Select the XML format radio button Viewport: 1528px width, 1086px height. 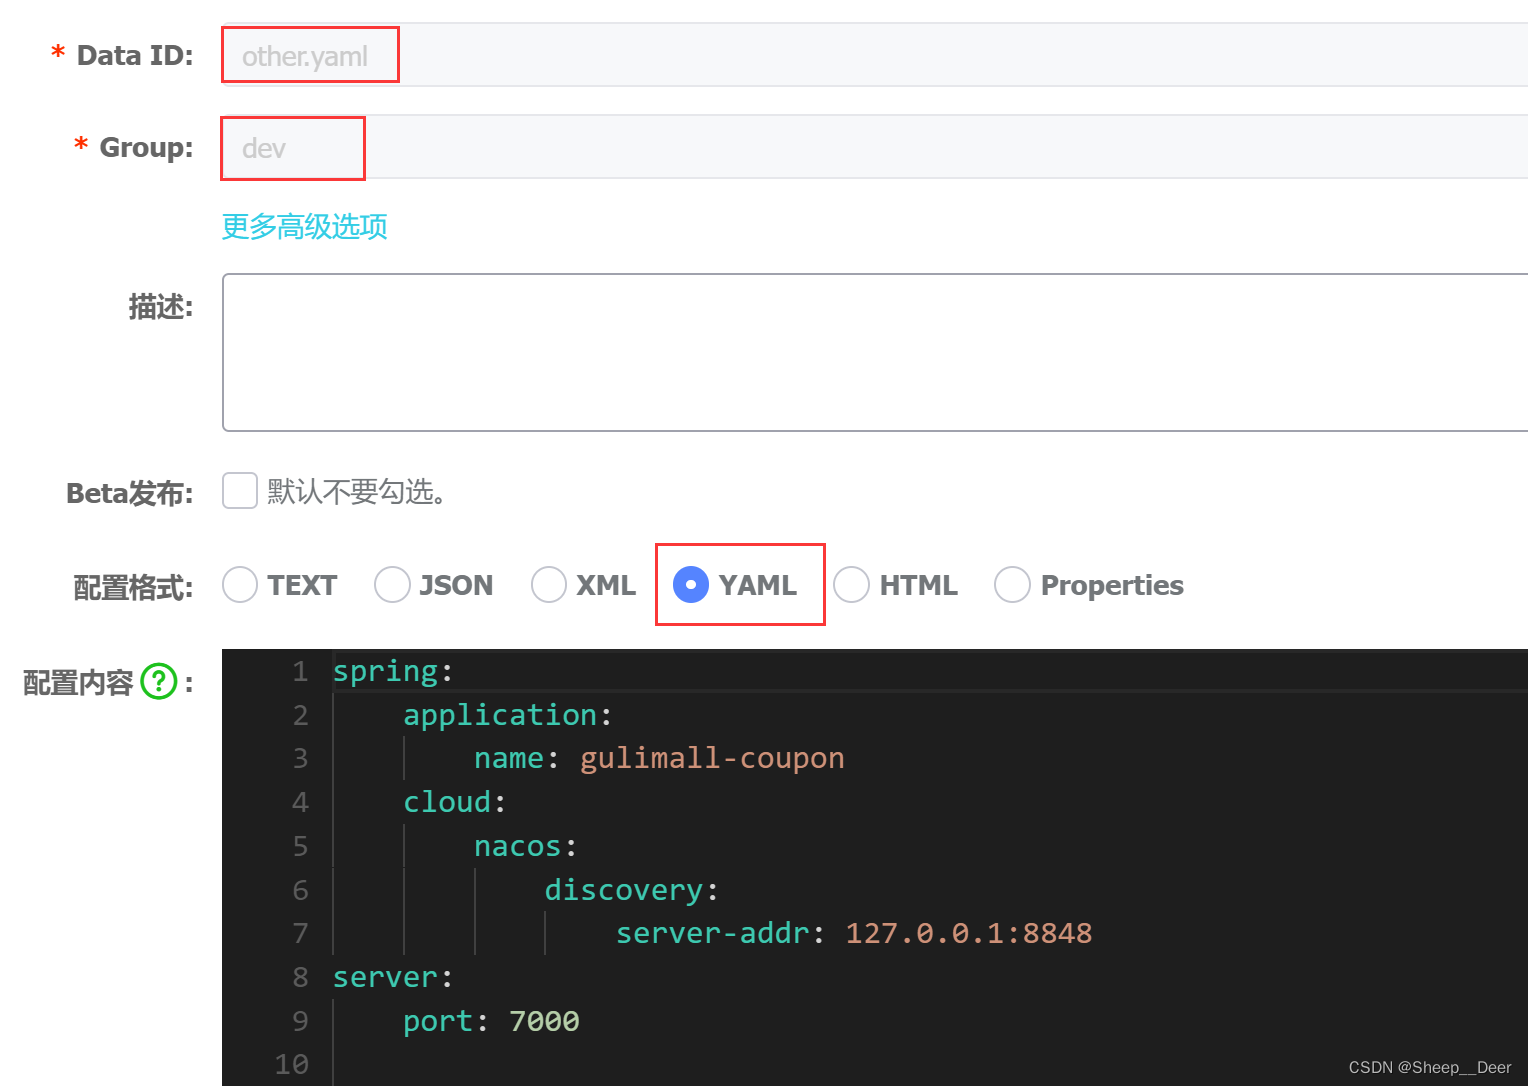point(549,585)
